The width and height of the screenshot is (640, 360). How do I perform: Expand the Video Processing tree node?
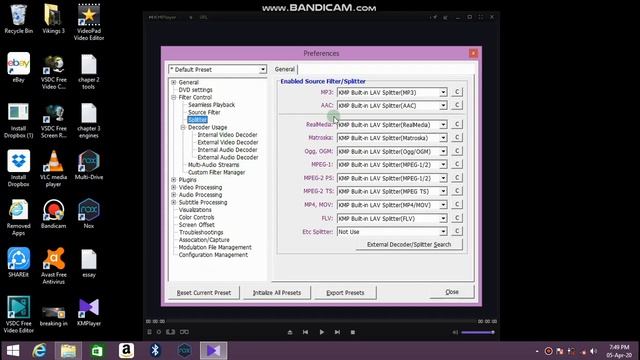tap(174, 187)
